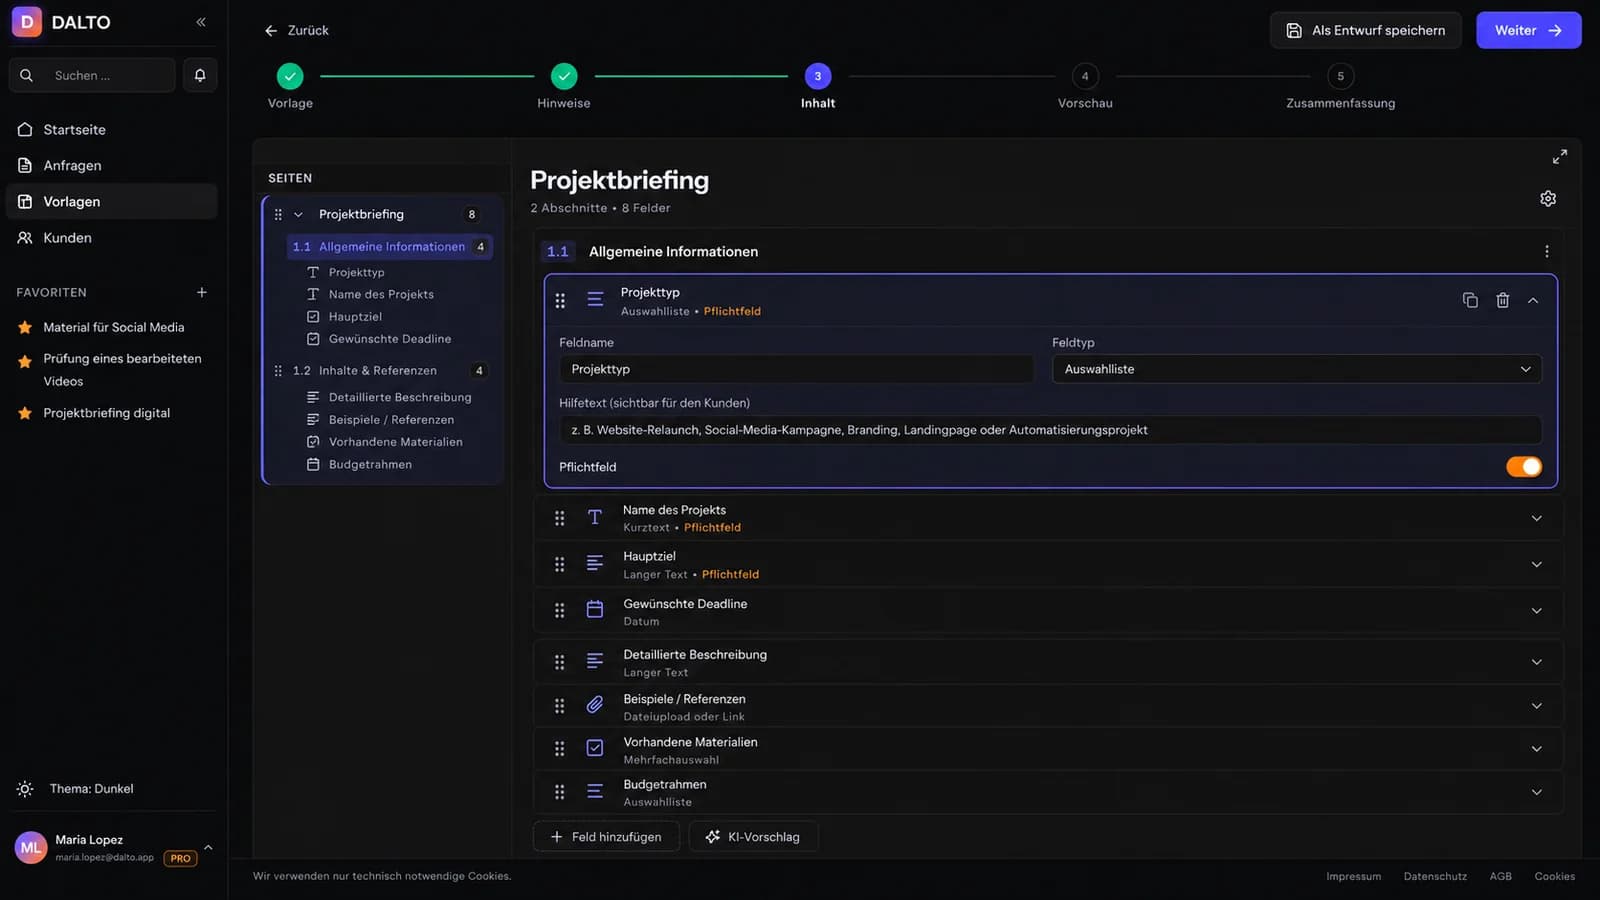Click drag handle of Projekttyp field

(x=560, y=300)
